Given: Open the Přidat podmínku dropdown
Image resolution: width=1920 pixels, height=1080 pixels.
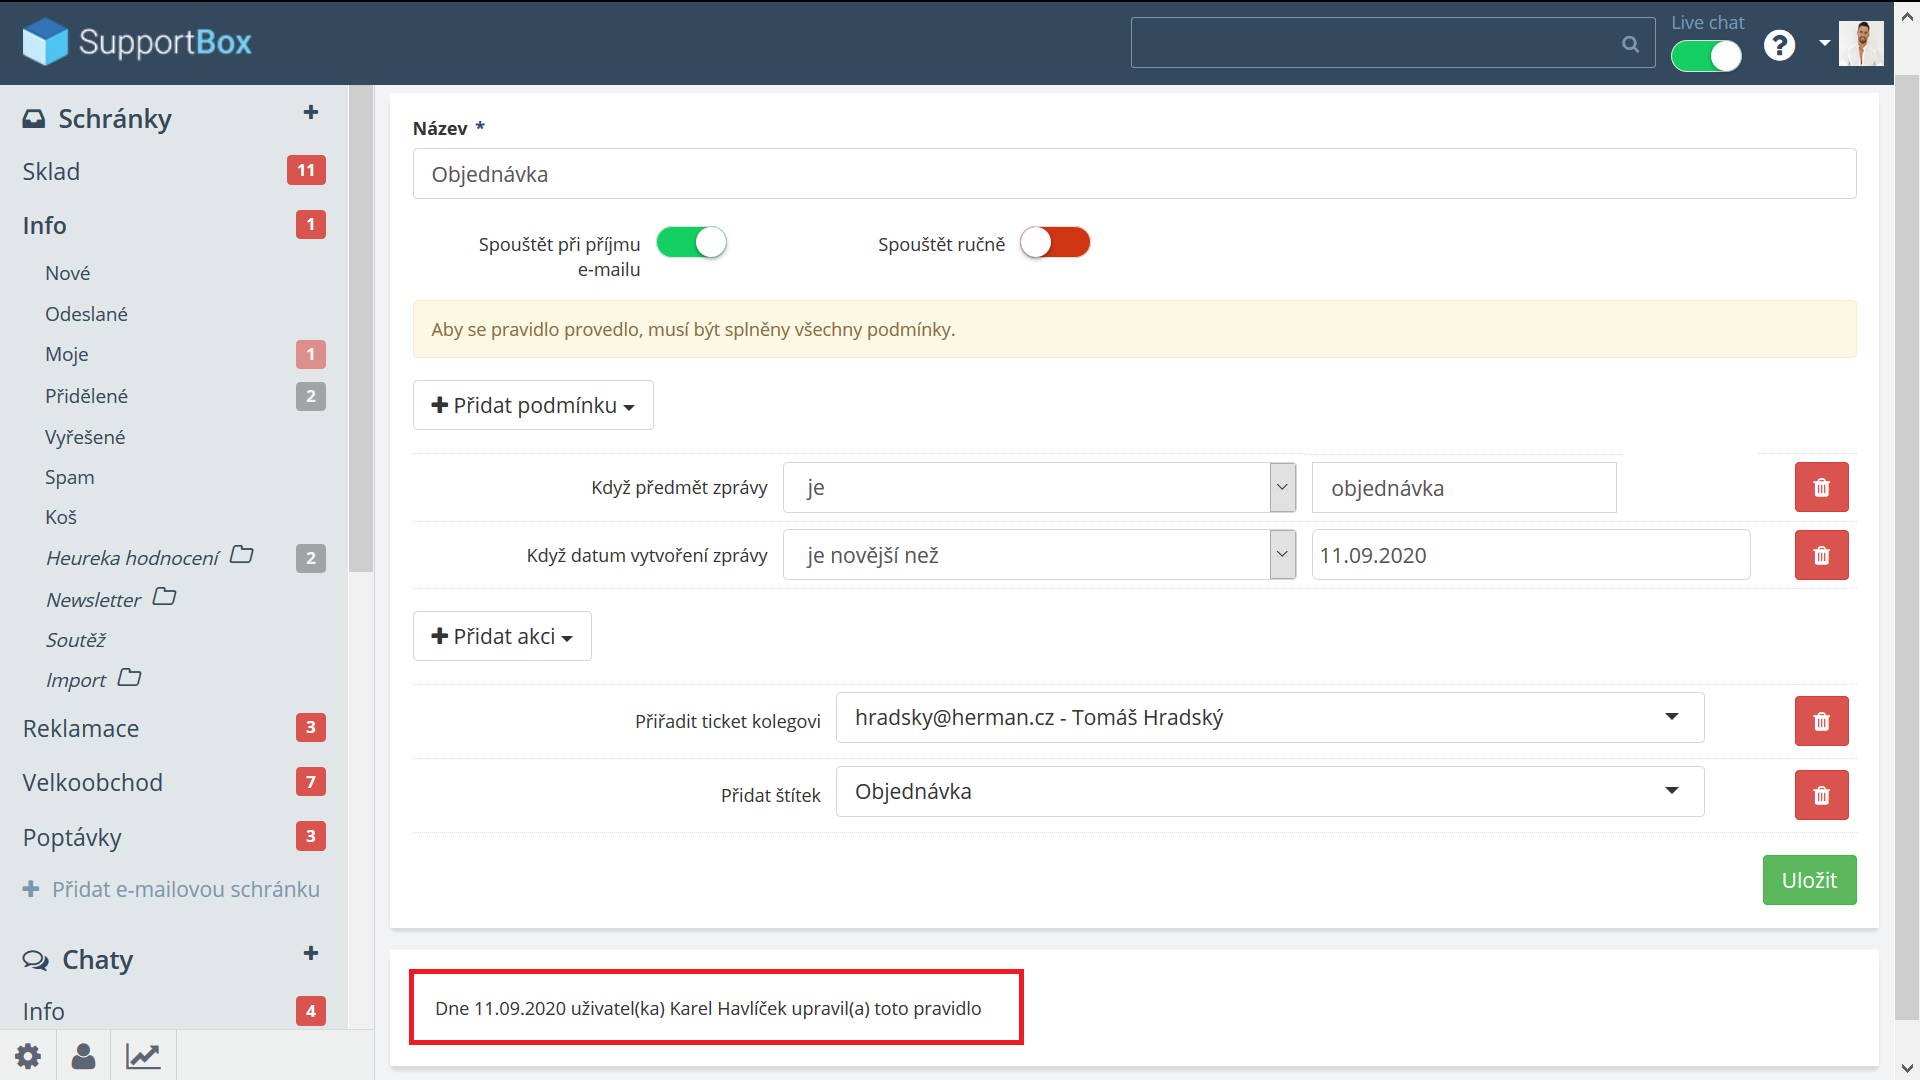Looking at the screenshot, I should (x=533, y=405).
